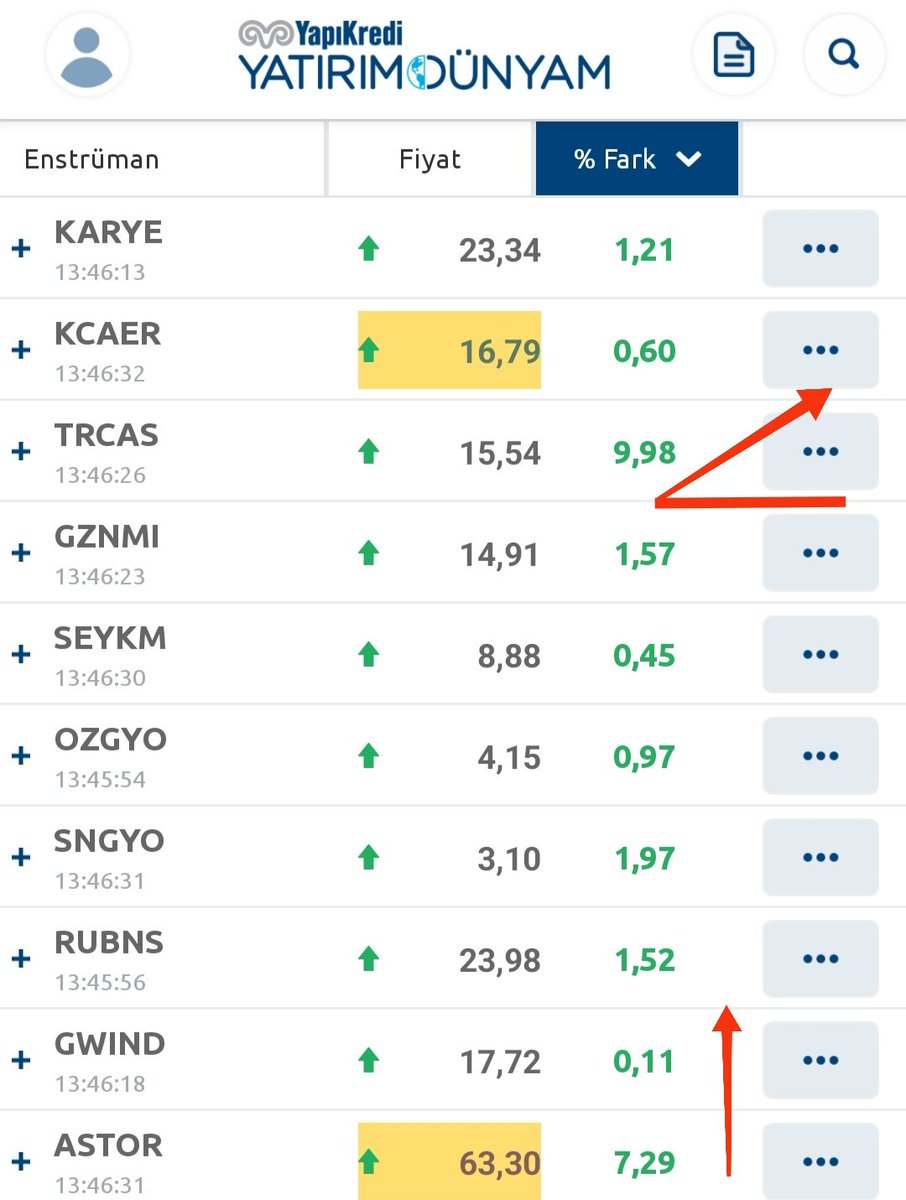Click the green up arrow for KARYE
This screenshot has width=906, height=1200.
tap(369, 249)
